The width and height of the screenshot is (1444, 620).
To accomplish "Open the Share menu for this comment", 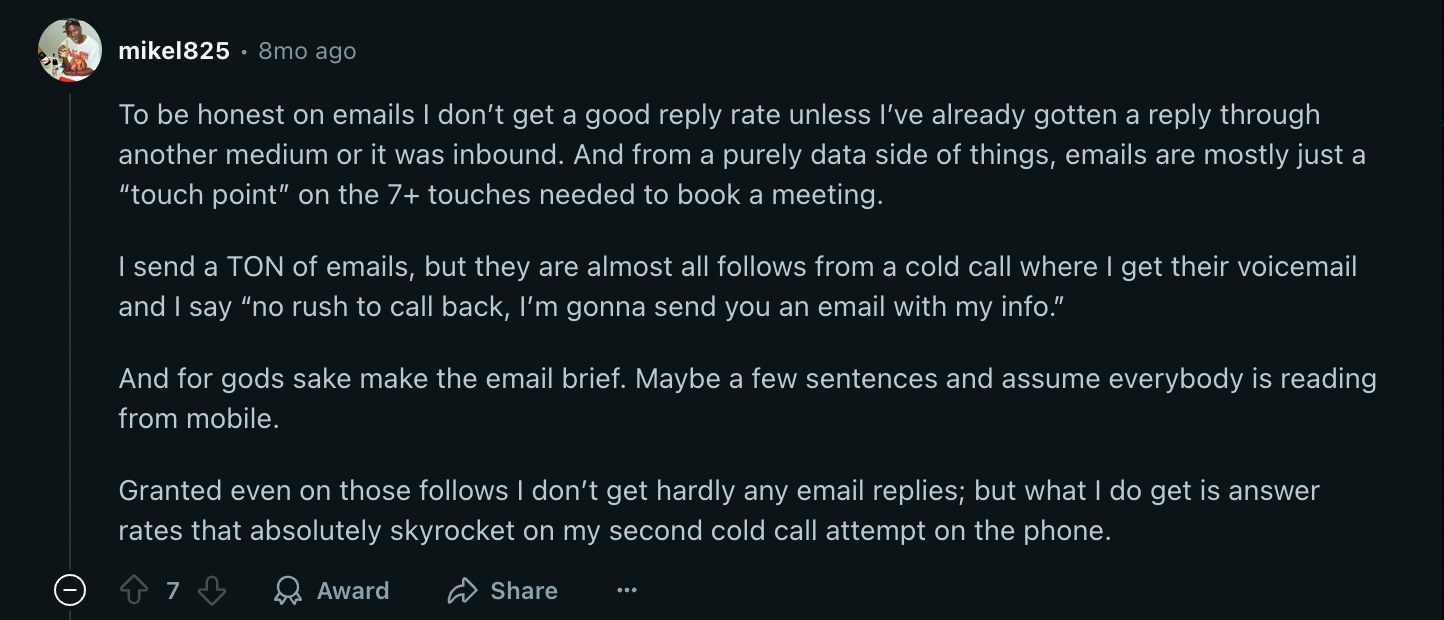I will 502,590.
